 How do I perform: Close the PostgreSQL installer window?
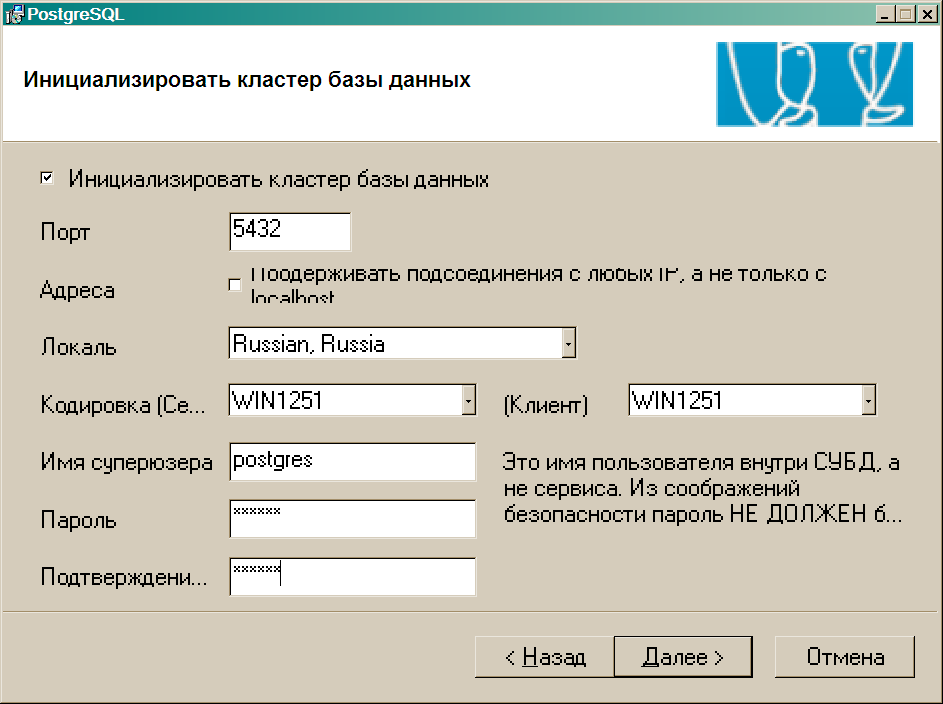[x=927, y=14]
